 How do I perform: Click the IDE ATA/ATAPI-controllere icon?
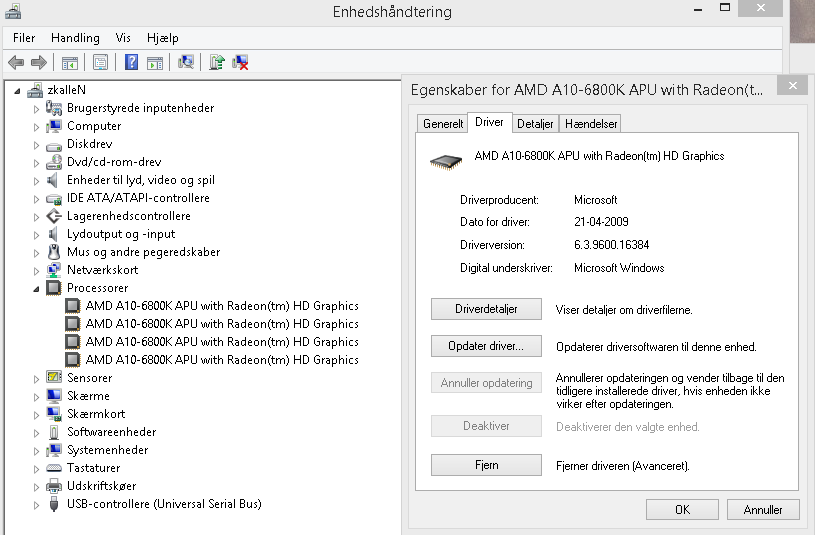coord(54,199)
